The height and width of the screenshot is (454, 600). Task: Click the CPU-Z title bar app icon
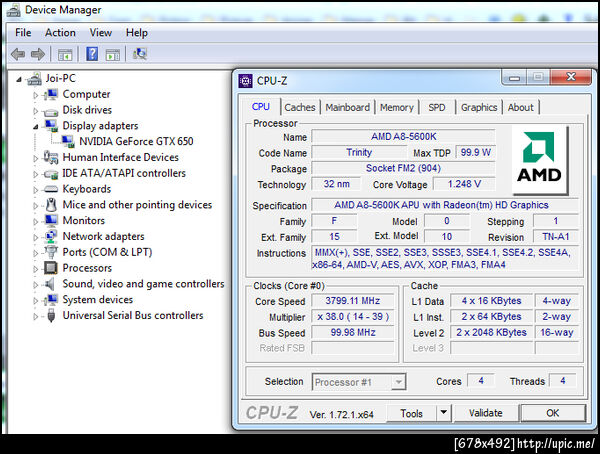(x=245, y=81)
